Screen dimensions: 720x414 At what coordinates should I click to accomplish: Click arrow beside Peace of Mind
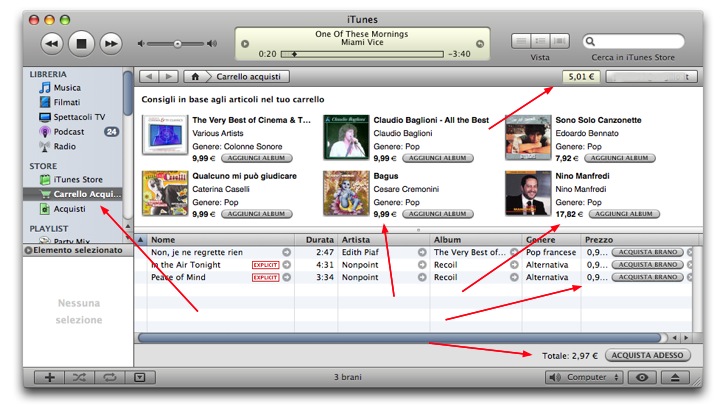(x=287, y=277)
